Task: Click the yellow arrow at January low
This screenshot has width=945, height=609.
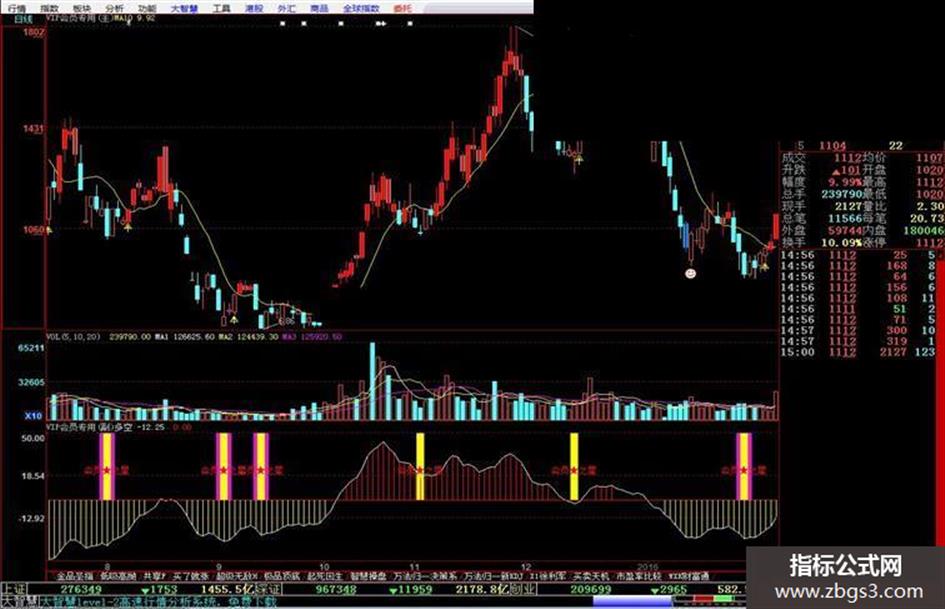Action: click(764, 266)
